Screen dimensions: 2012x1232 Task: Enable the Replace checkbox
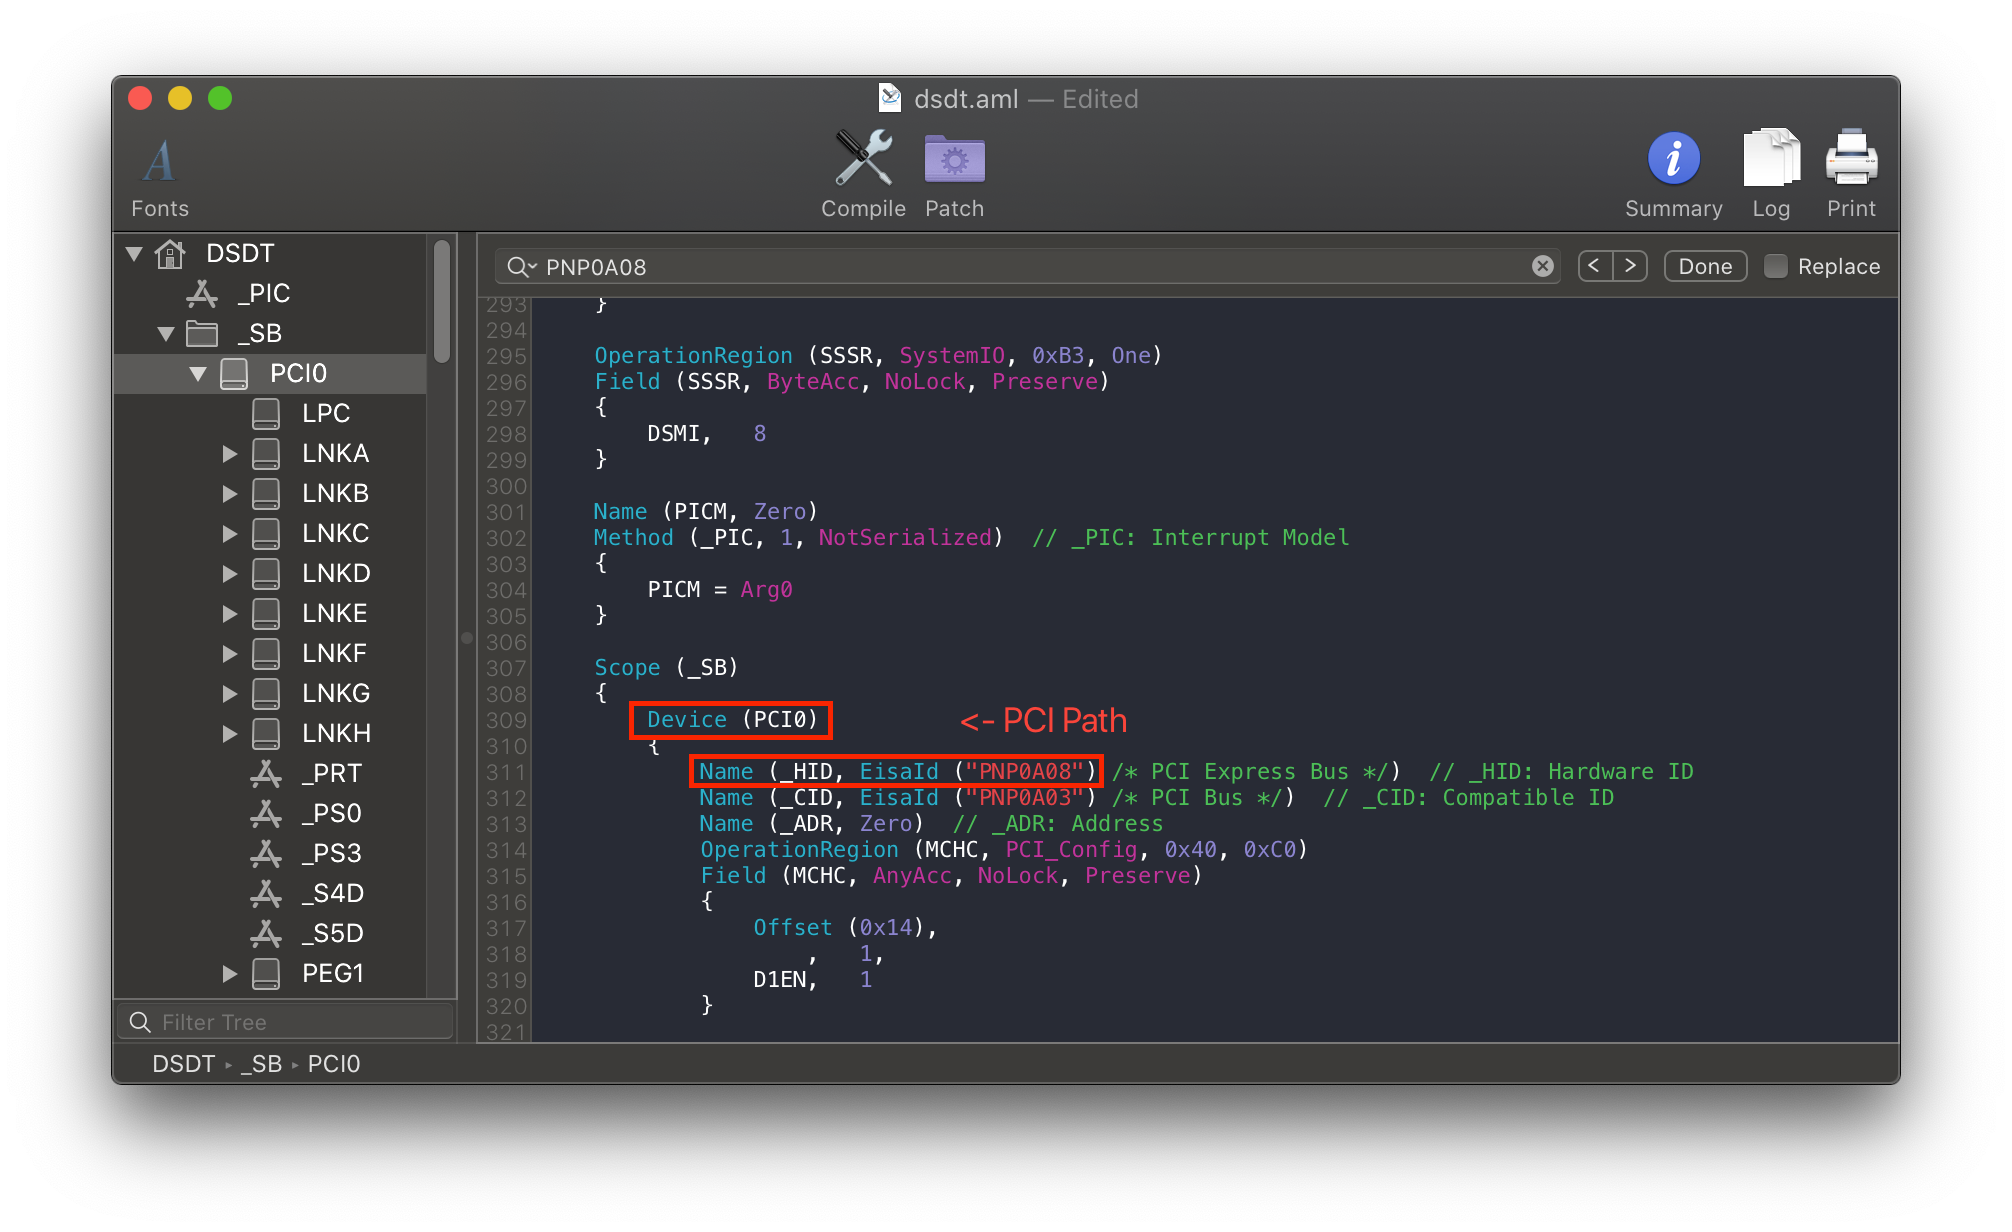point(1776,266)
